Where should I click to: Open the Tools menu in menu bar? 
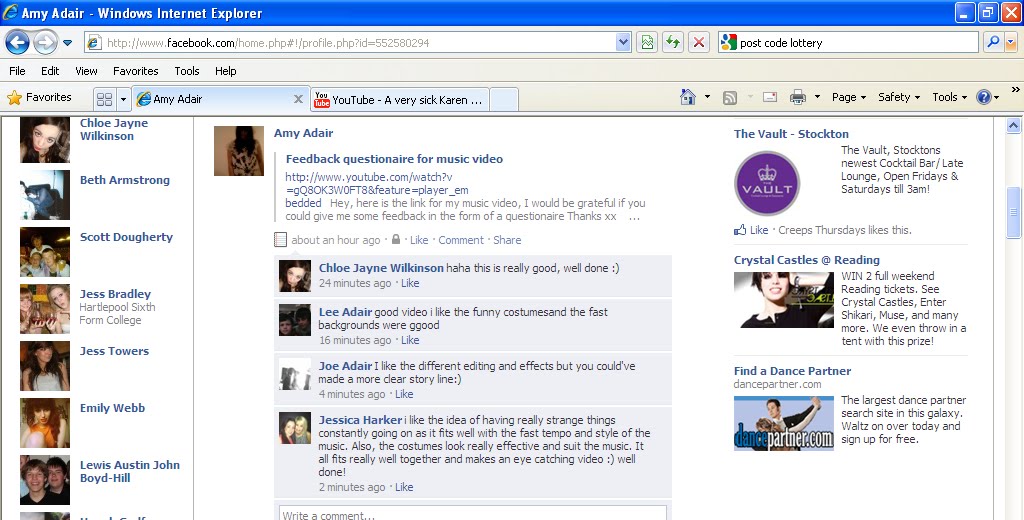pos(187,71)
